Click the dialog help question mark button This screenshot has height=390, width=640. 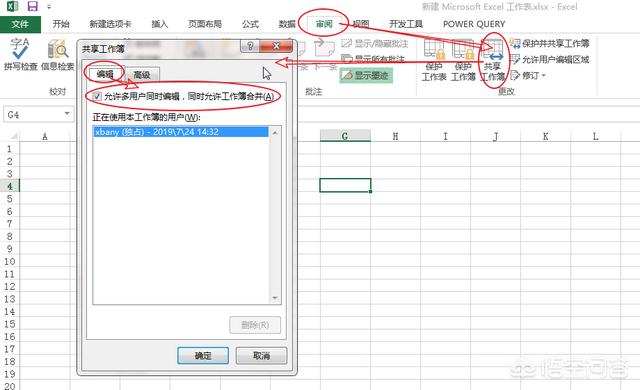(250, 46)
